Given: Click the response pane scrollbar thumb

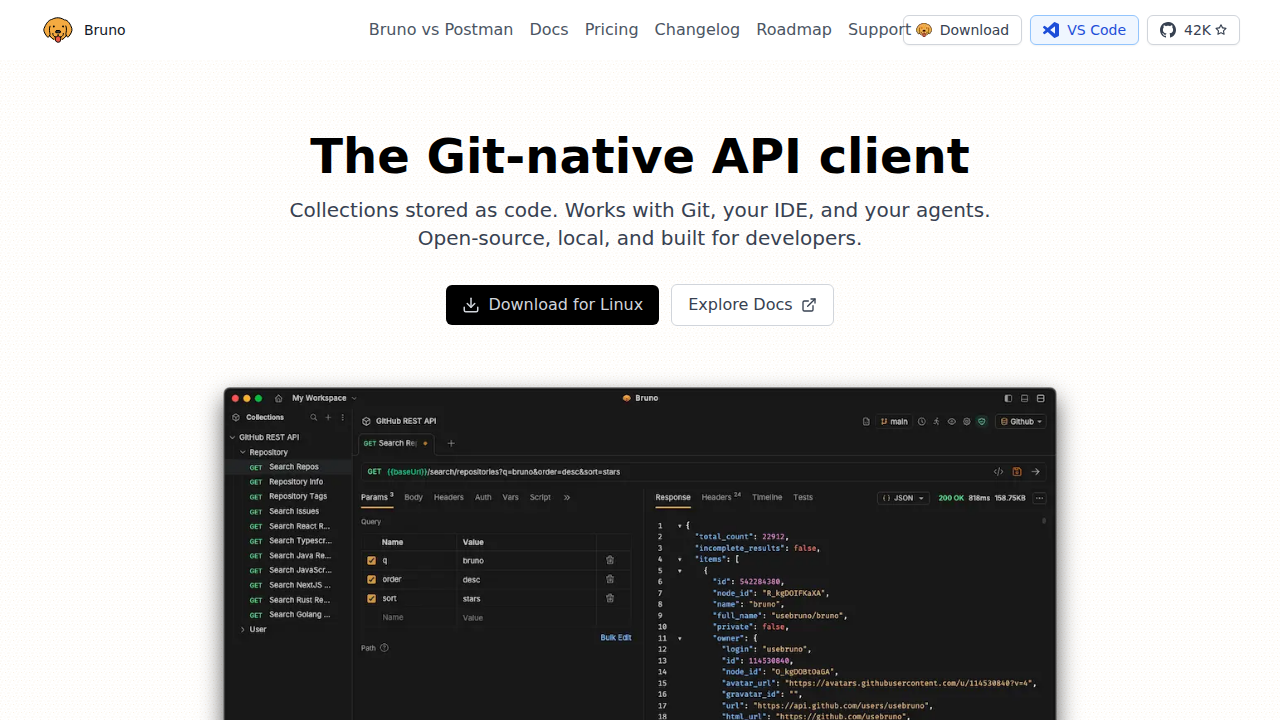Looking at the screenshot, I should coord(1044,521).
